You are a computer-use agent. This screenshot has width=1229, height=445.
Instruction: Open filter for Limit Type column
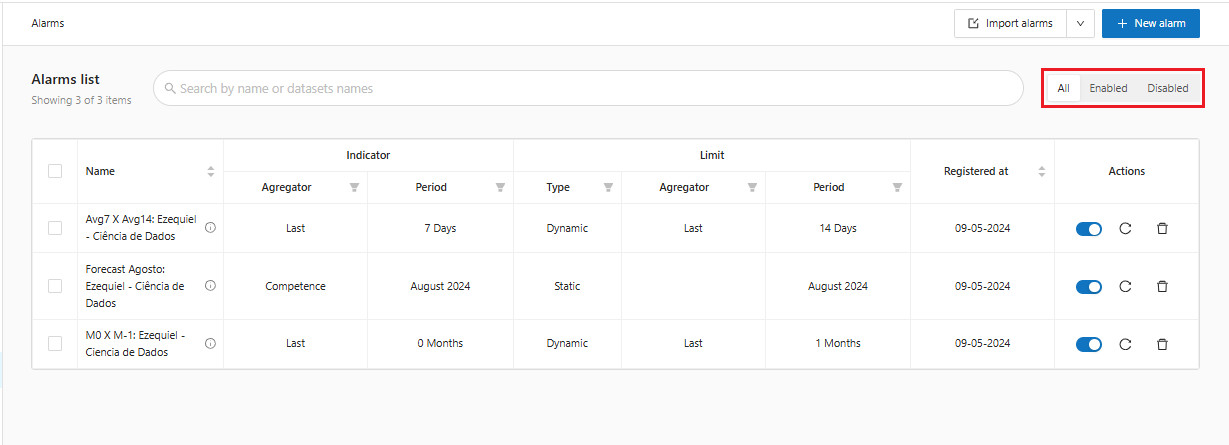pyautogui.click(x=608, y=188)
